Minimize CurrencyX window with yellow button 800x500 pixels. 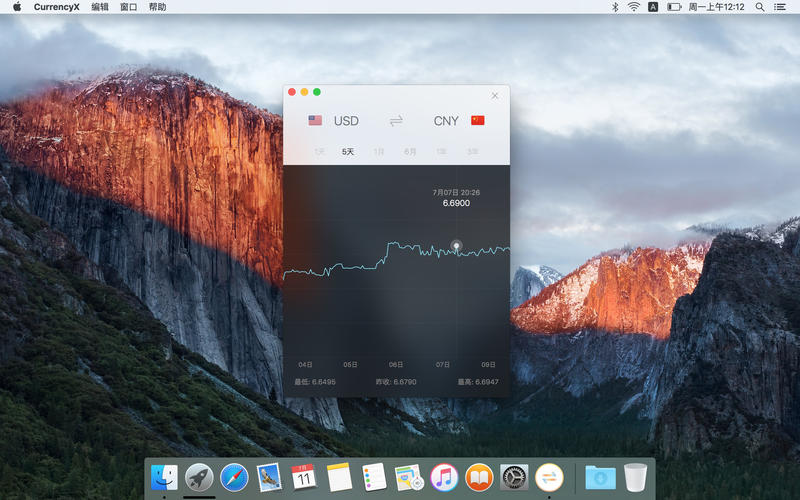pos(304,92)
